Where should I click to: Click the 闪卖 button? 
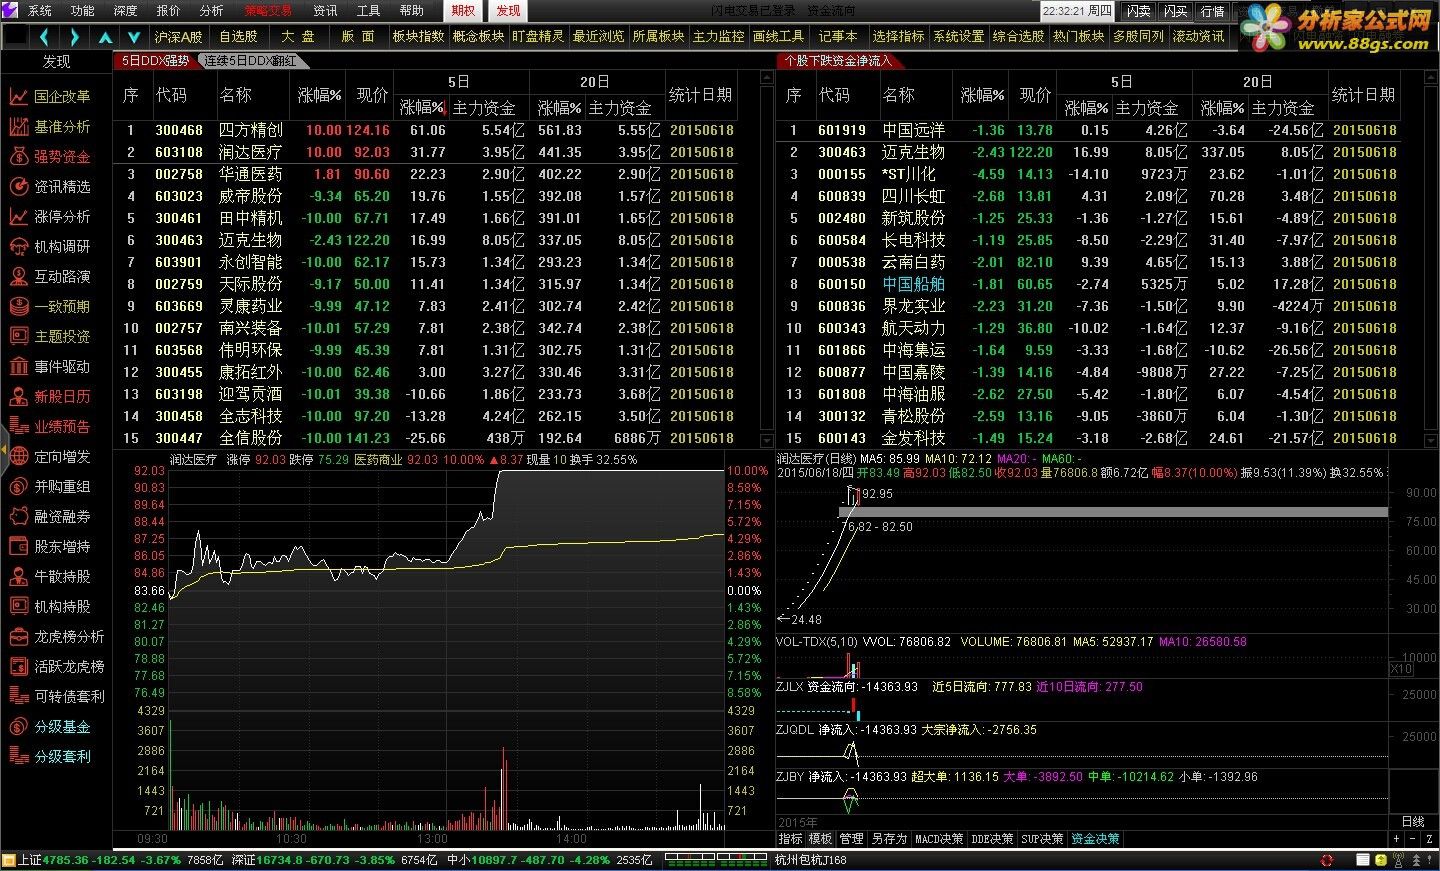[x=1138, y=11]
